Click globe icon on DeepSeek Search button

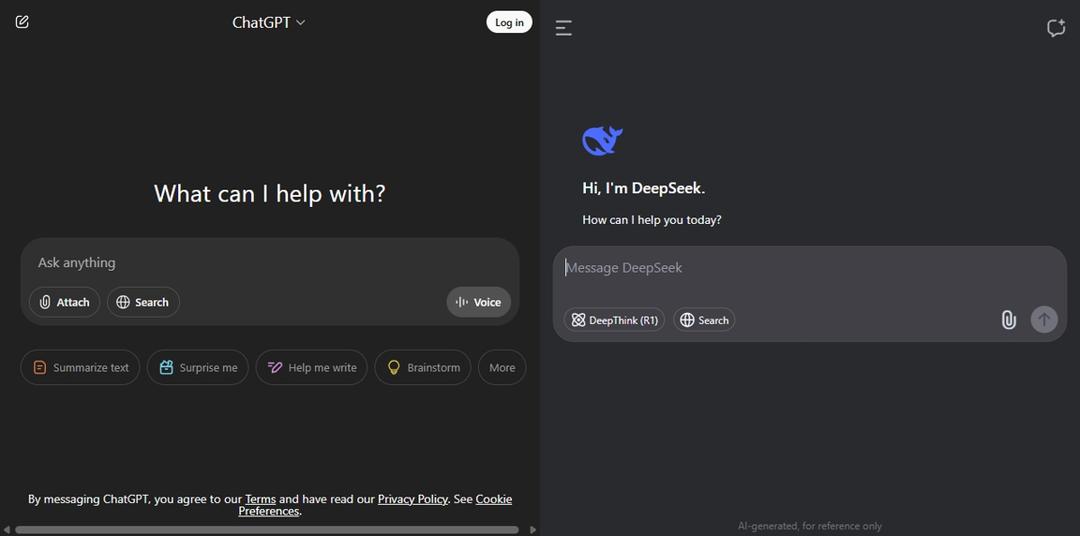[687, 320]
